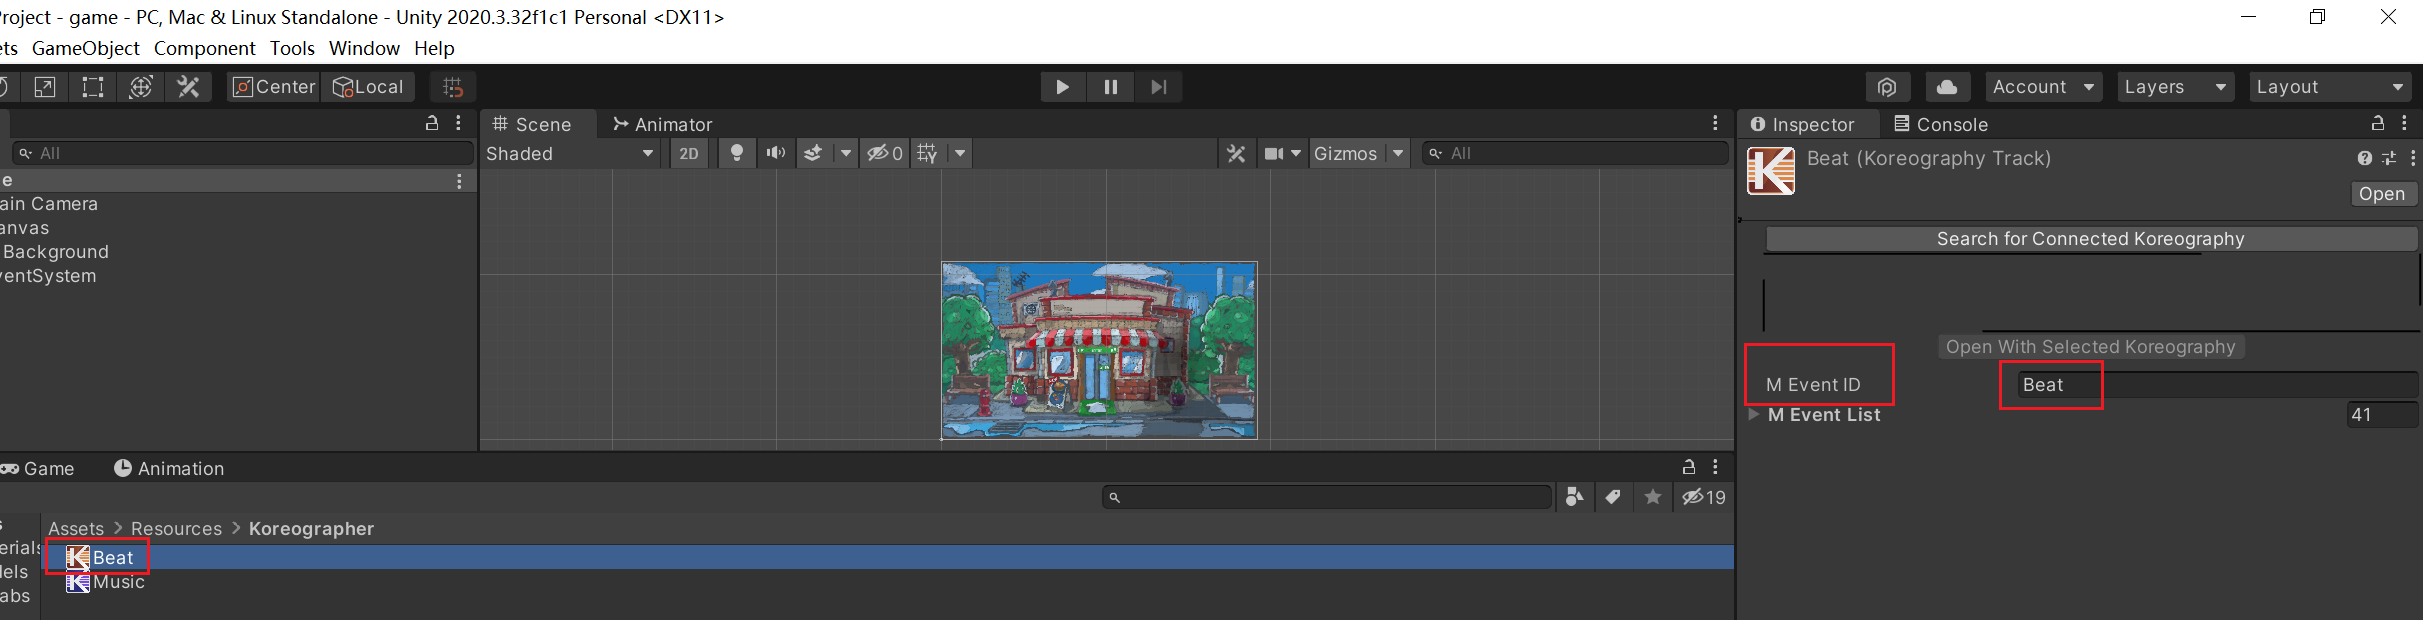Open the Shaded draw mode dropdown
This screenshot has height=620, width=2423.
click(570, 153)
